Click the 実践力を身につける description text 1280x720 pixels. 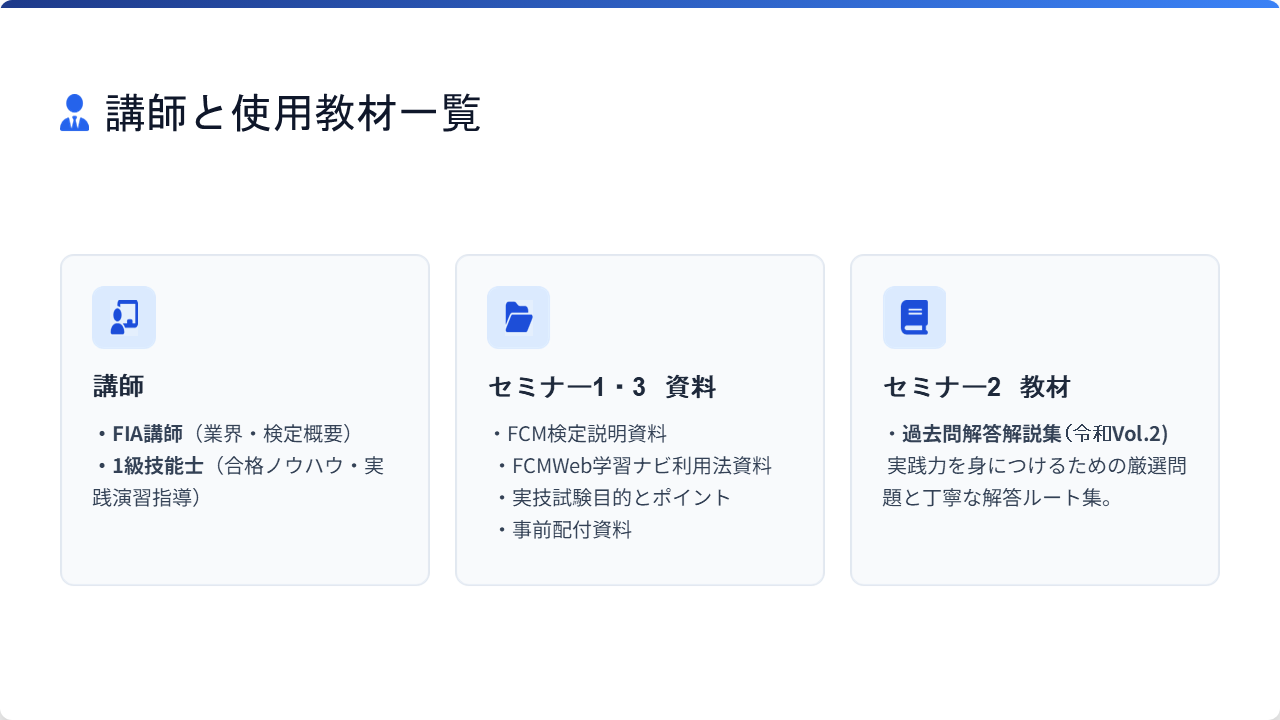click(x=1035, y=482)
